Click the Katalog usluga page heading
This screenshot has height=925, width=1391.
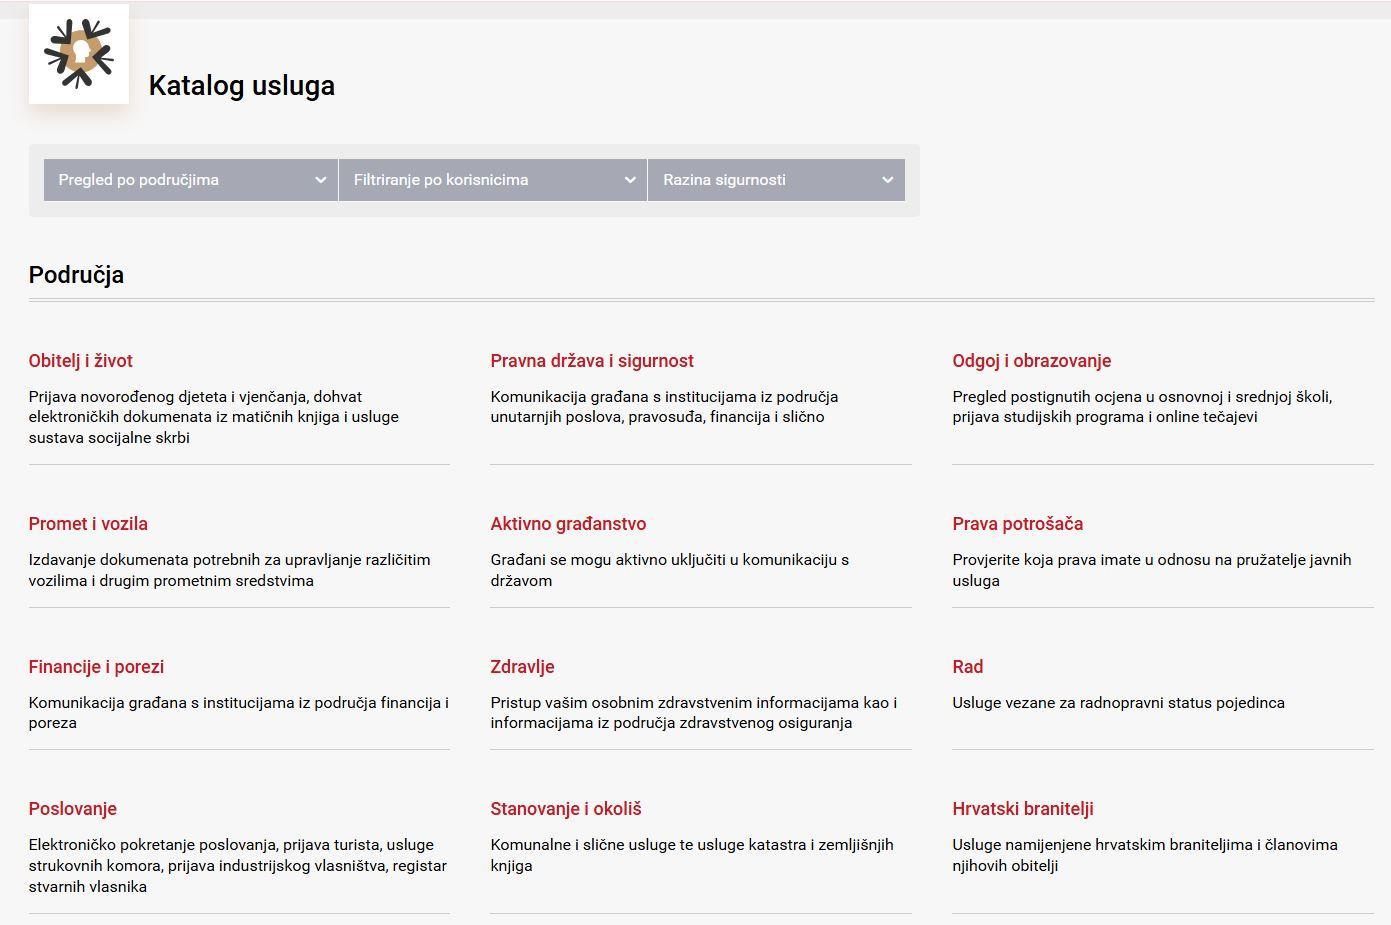pos(242,86)
